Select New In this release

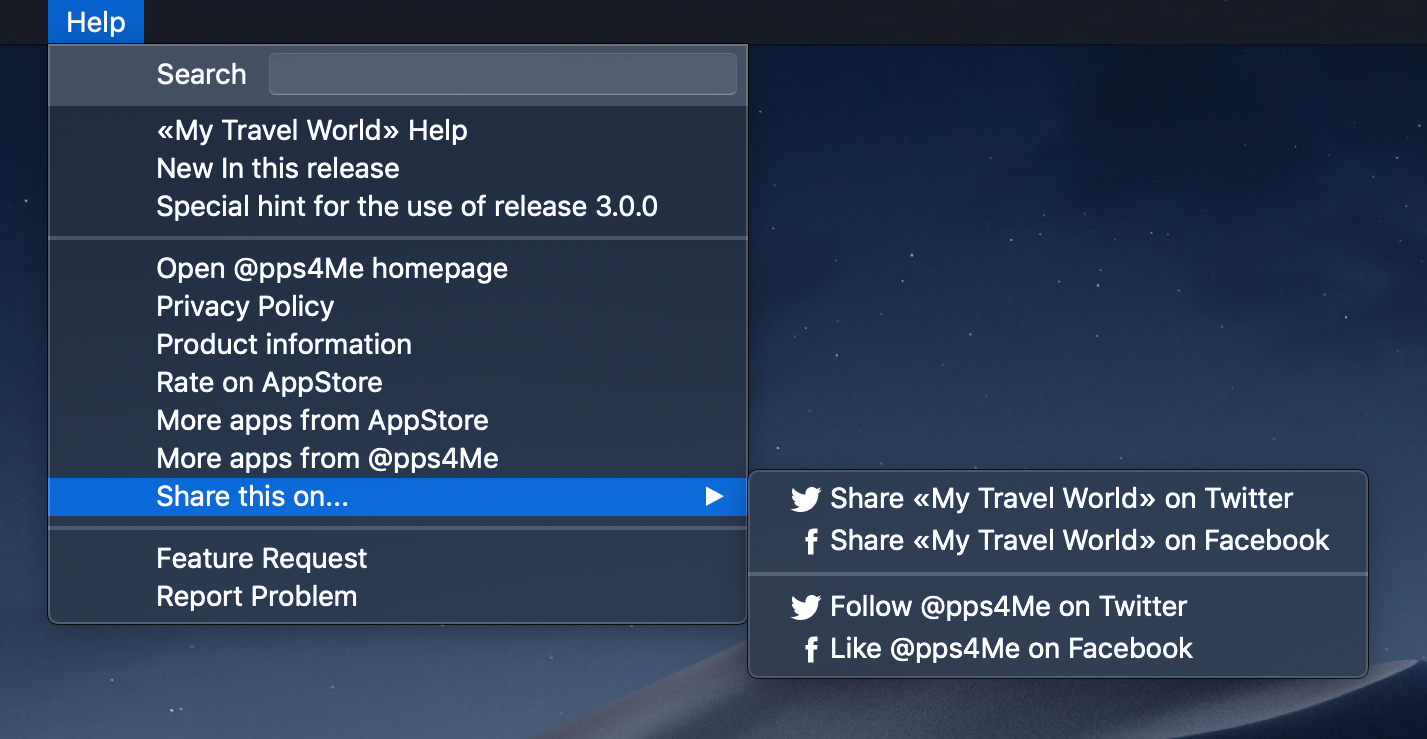point(398,169)
